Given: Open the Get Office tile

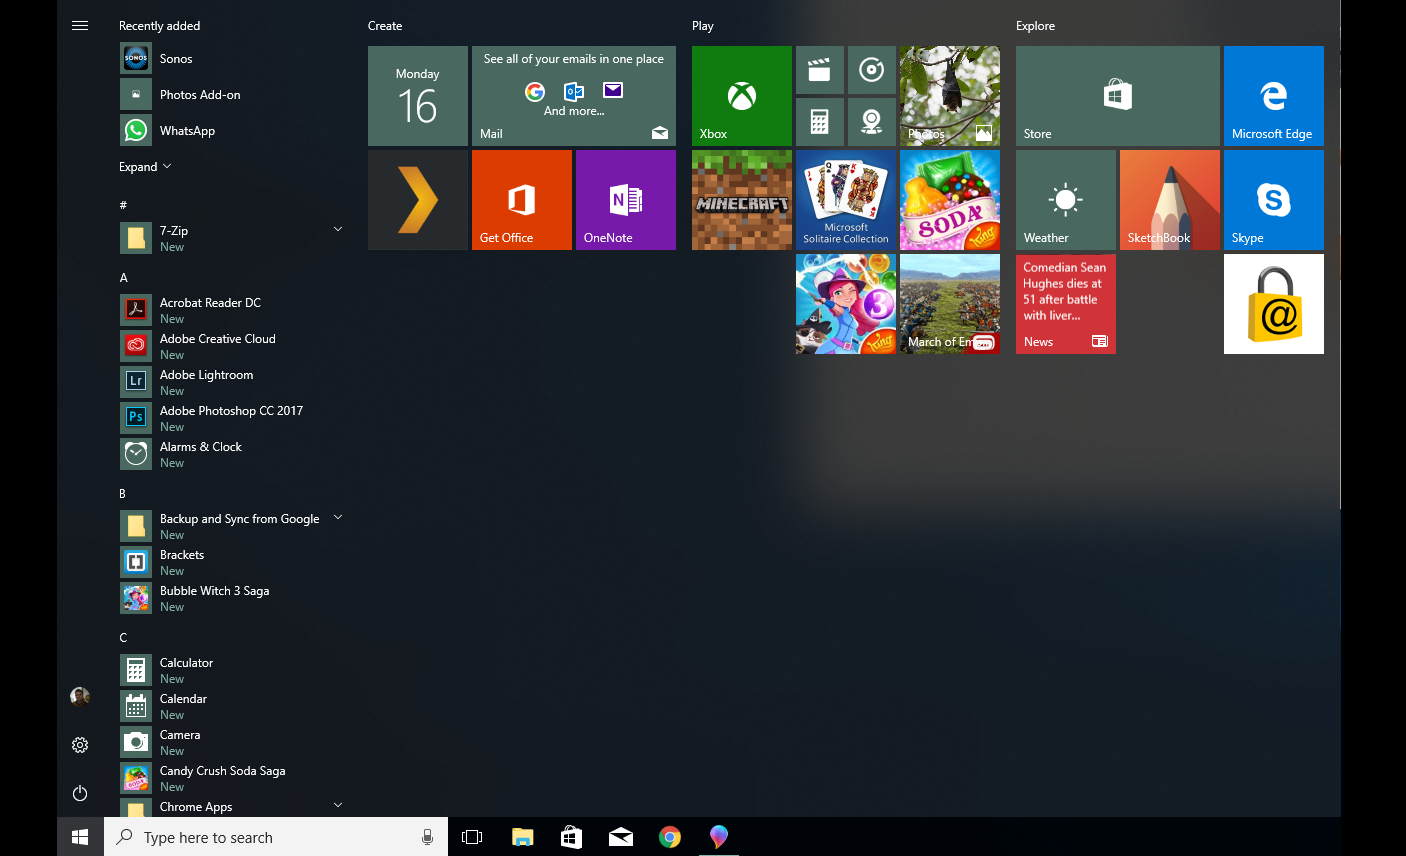Looking at the screenshot, I should [x=522, y=200].
